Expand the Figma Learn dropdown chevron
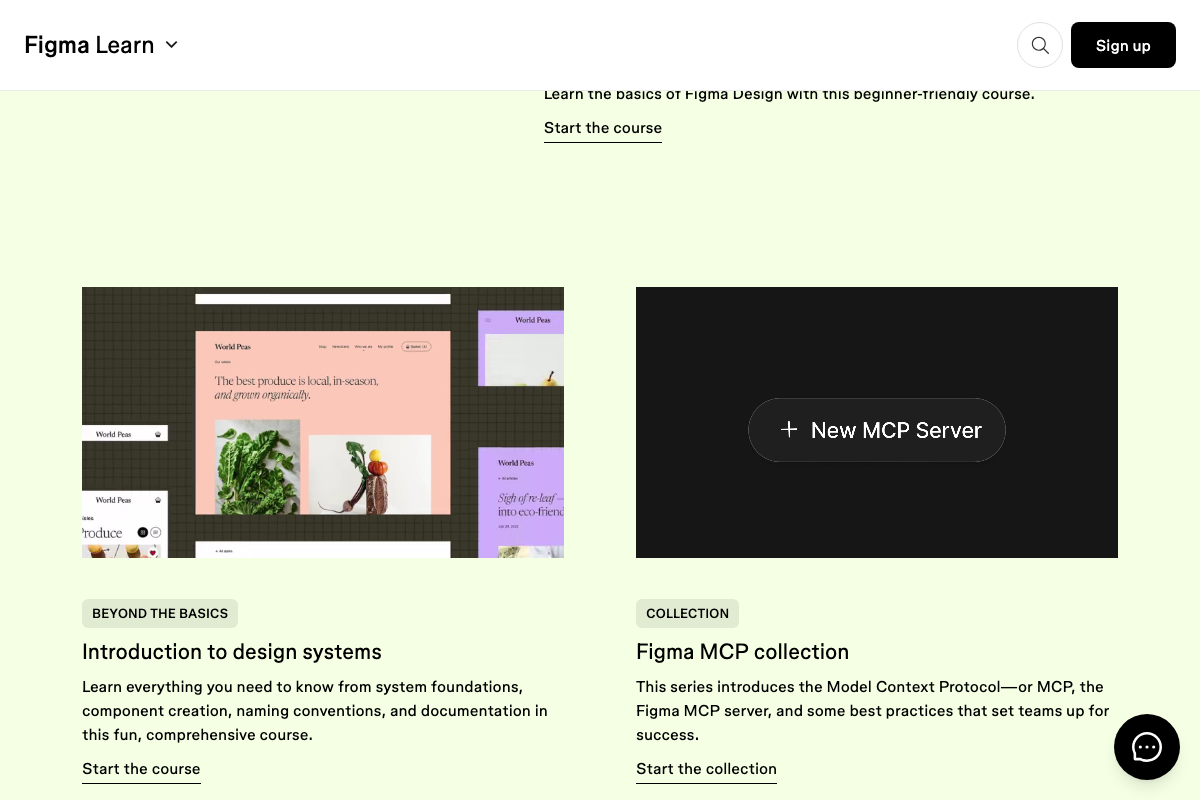 pyautogui.click(x=171, y=45)
